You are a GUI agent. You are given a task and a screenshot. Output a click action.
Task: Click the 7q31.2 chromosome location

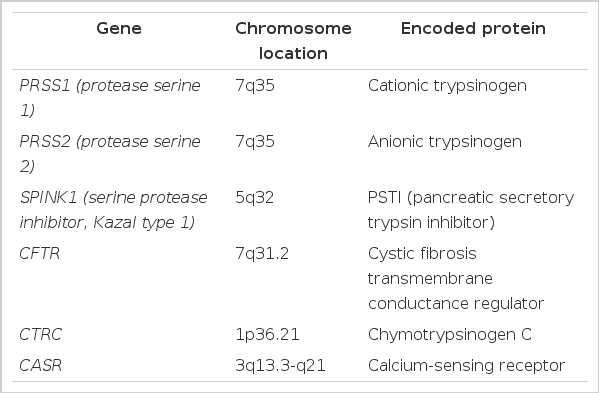262,254
